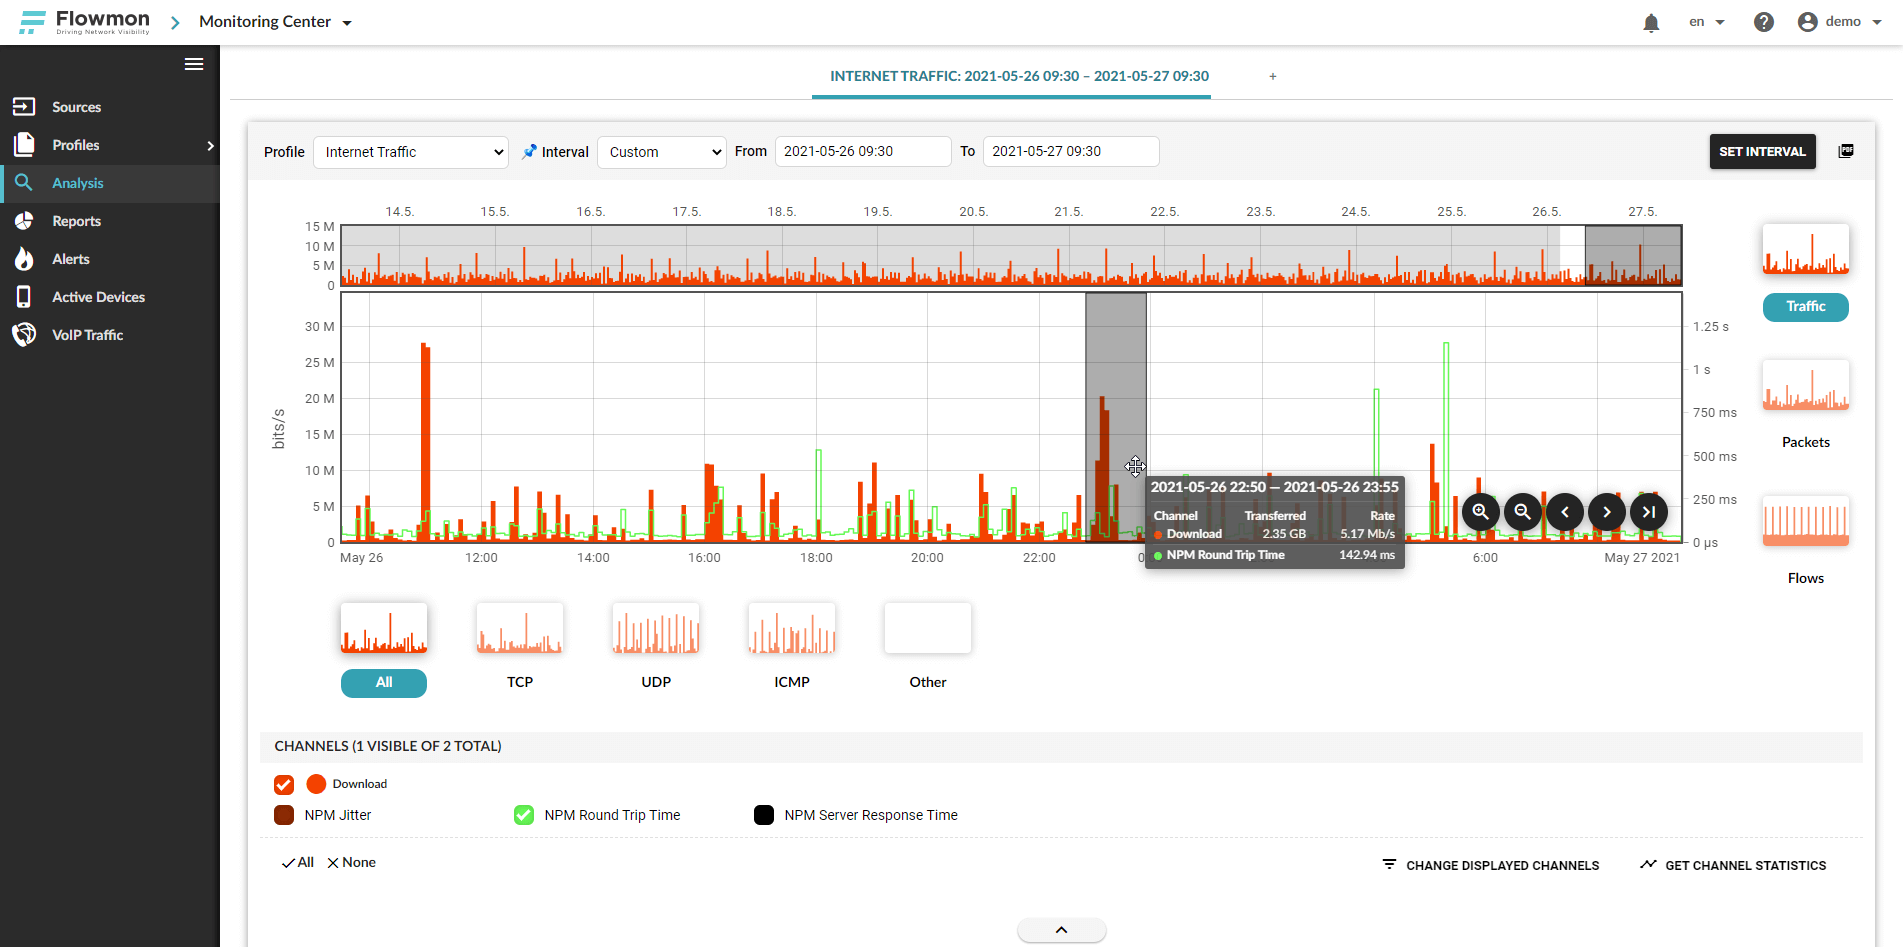Viewport: 1903px width, 947px height.
Task: Click the orange Download color swatch
Action: pos(316,784)
